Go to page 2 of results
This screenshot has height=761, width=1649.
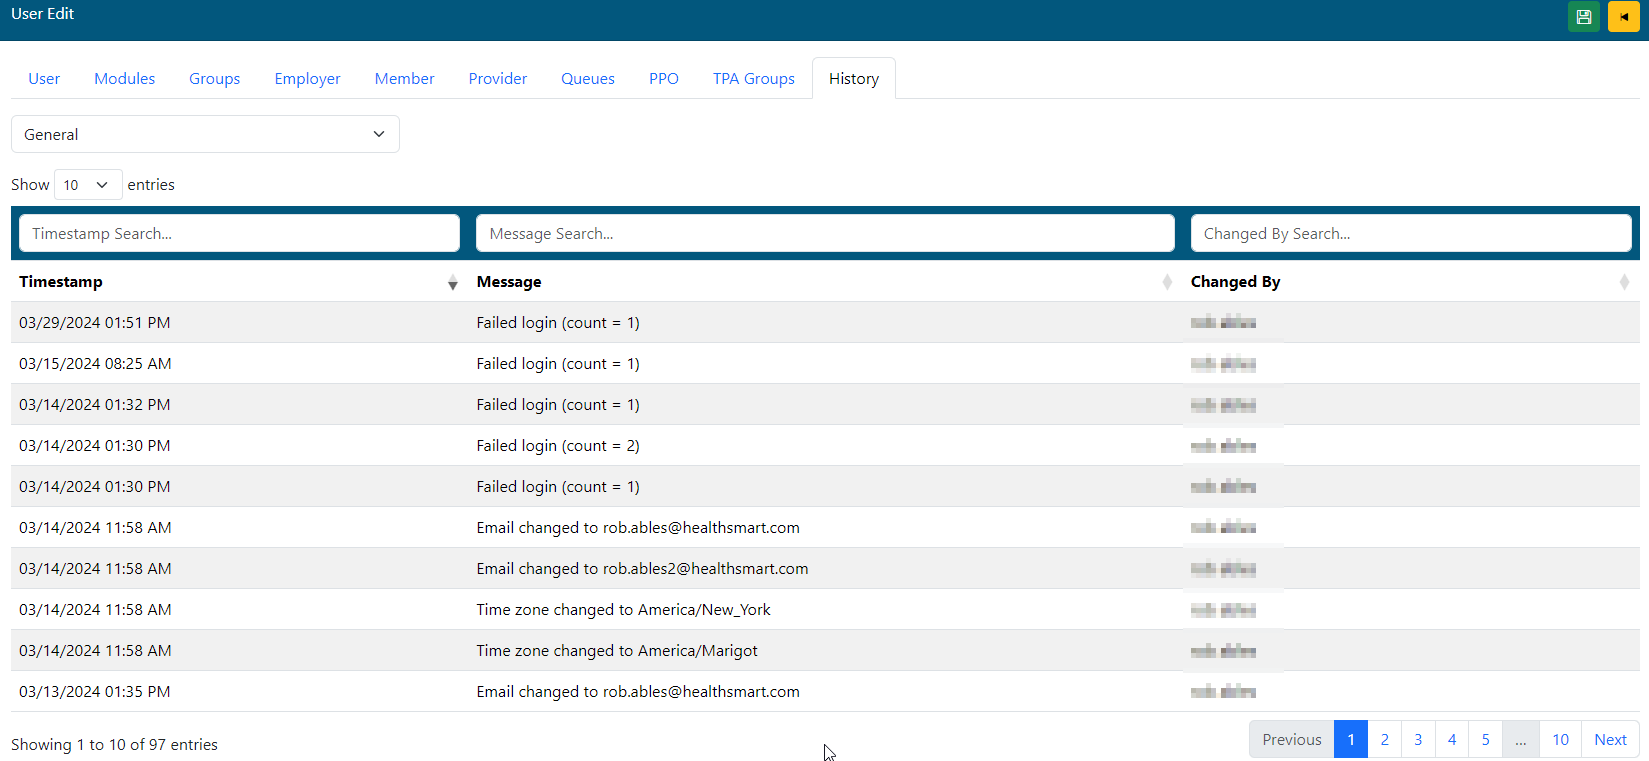click(1384, 740)
